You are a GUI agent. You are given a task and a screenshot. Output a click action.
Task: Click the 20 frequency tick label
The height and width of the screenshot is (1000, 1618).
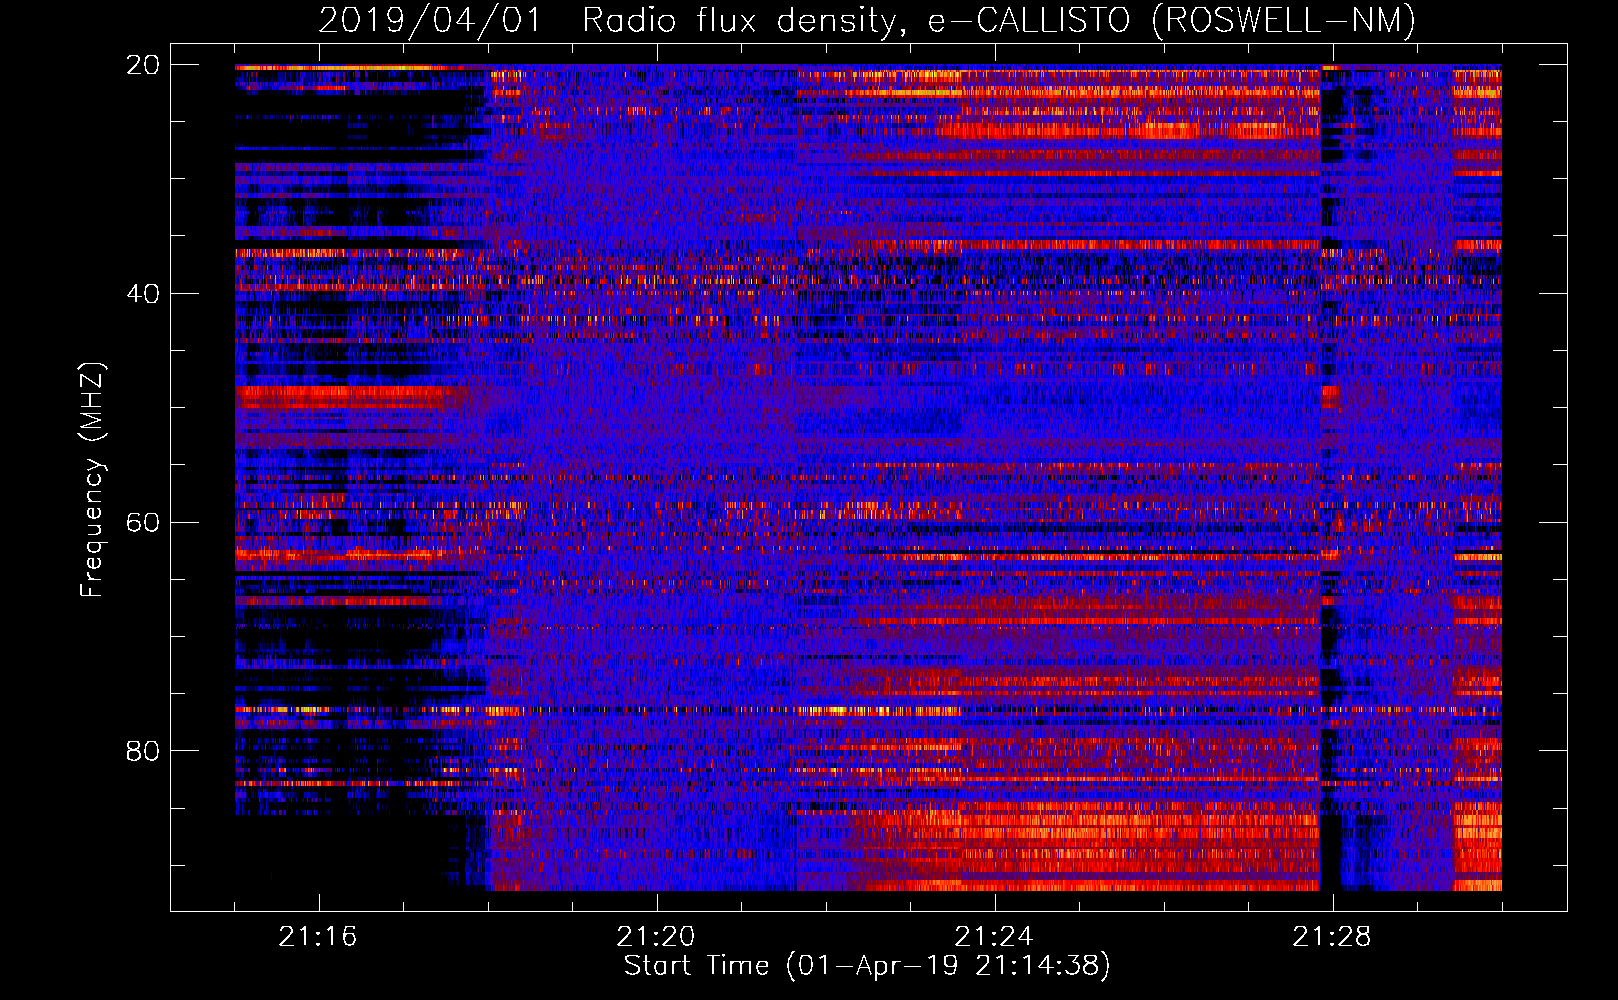click(143, 64)
